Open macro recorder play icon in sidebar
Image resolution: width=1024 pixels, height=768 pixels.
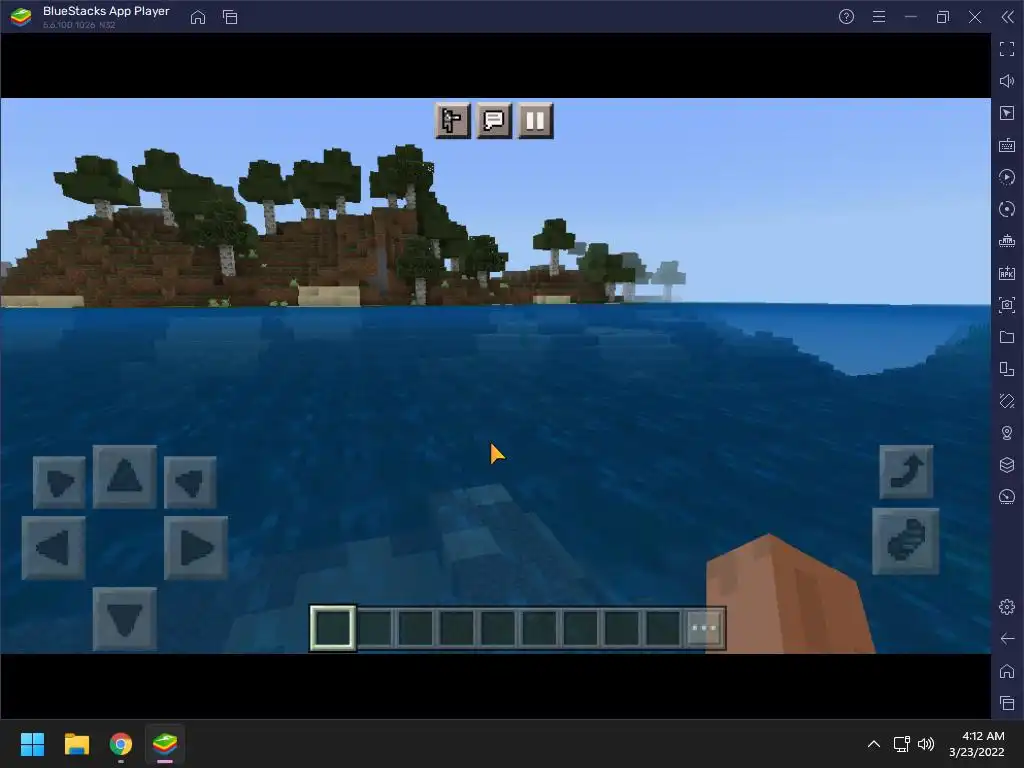click(1007, 177)
